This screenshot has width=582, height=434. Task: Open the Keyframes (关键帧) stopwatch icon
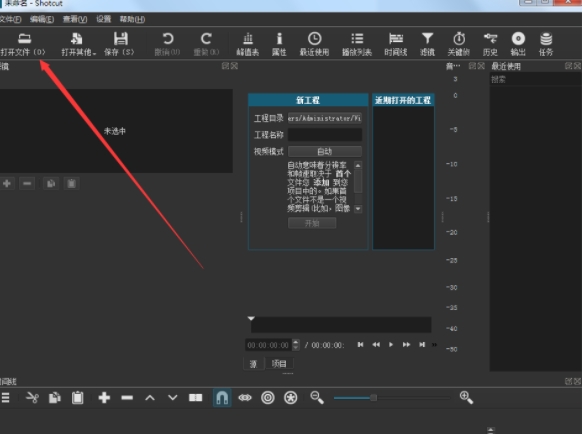[x=459, y=44]
